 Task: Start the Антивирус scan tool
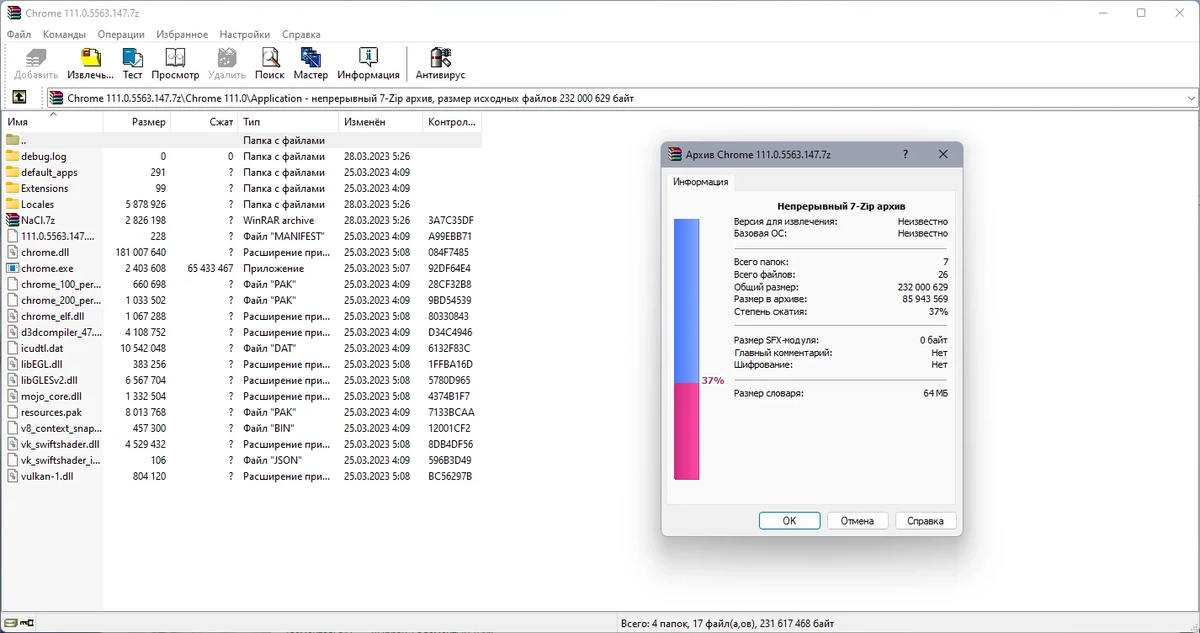coord(440,64)
